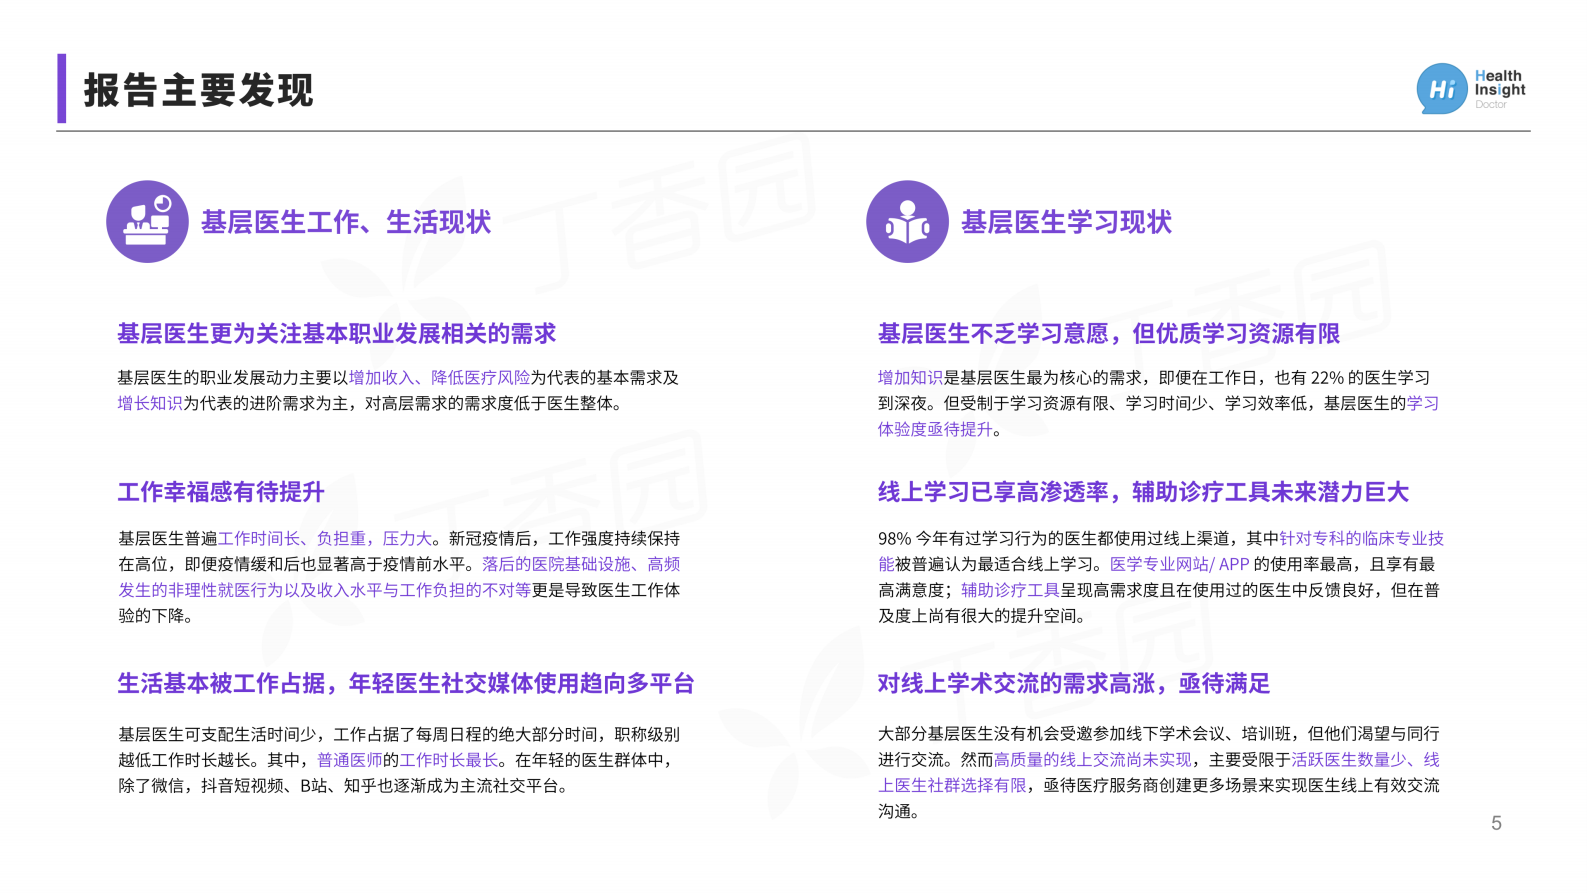1587x893 pixels.
Task: Click highlighted text 工作时间长、负担重，压力大
Action: click(x=325, y=539)
